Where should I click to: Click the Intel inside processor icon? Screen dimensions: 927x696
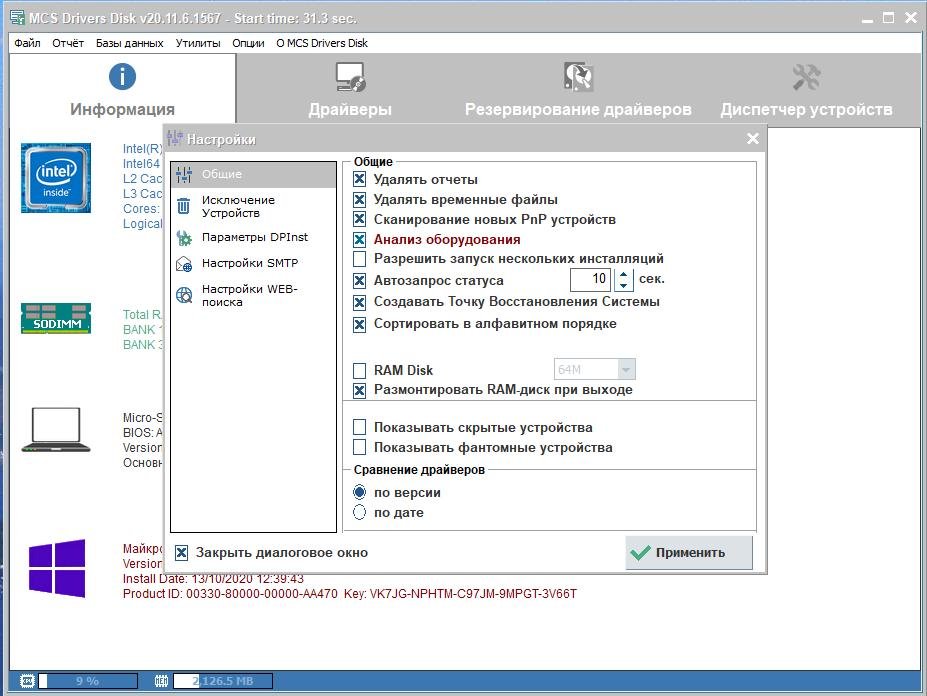(x=56, y=177)
